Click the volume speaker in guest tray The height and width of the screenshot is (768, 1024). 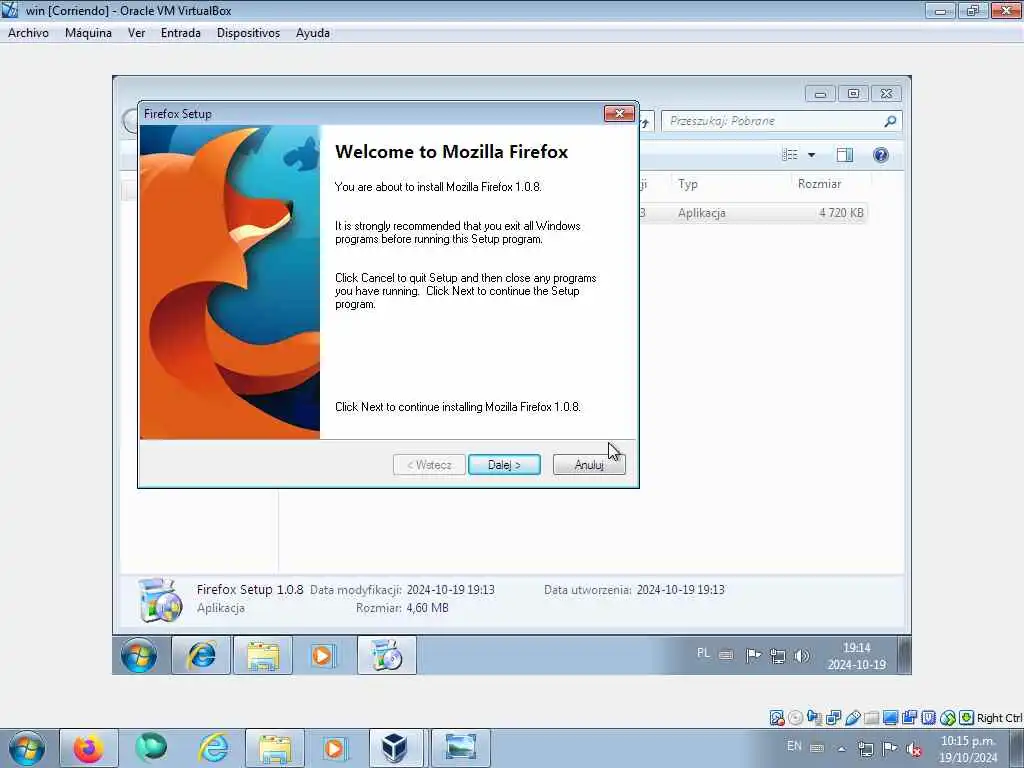(x=801, y=656)
